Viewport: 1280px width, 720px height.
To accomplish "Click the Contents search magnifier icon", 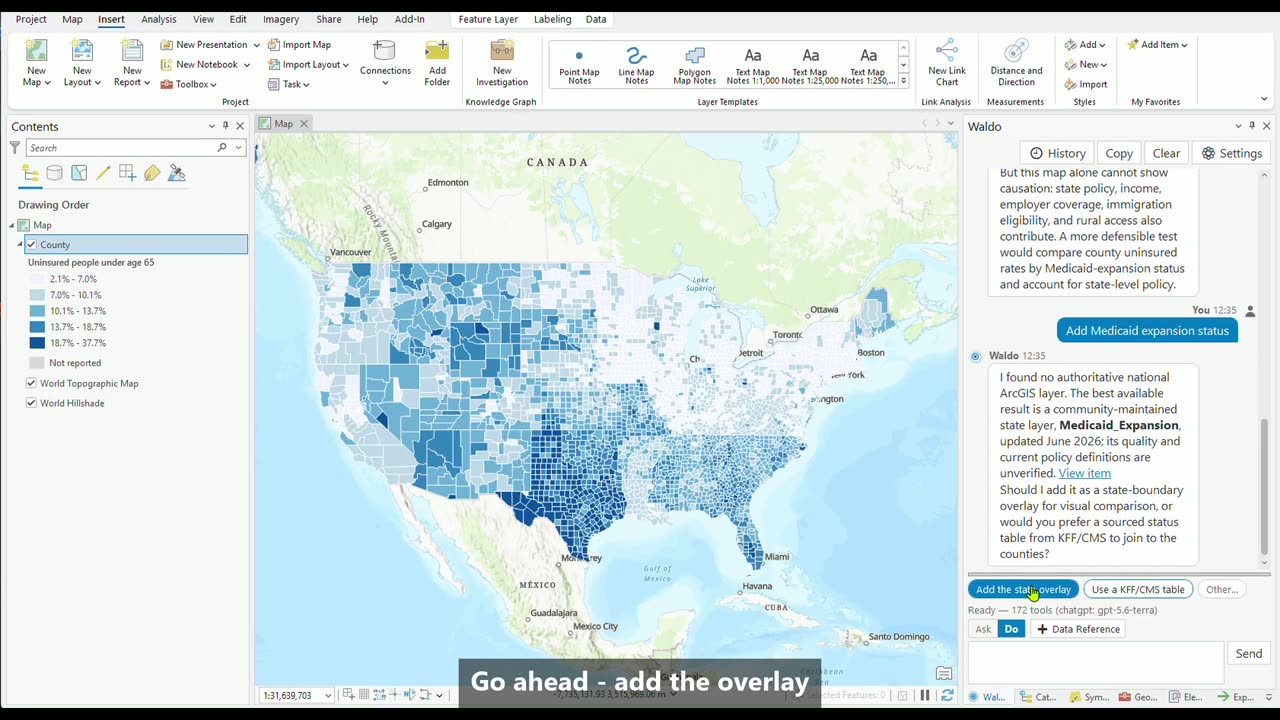I will pyautogui.click(x=222, y=147).
